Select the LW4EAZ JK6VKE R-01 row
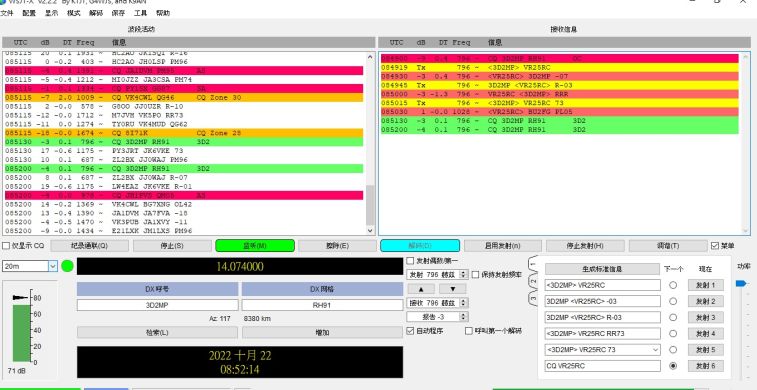The height and width of the screenshot is (390, 757). point(184,186)
